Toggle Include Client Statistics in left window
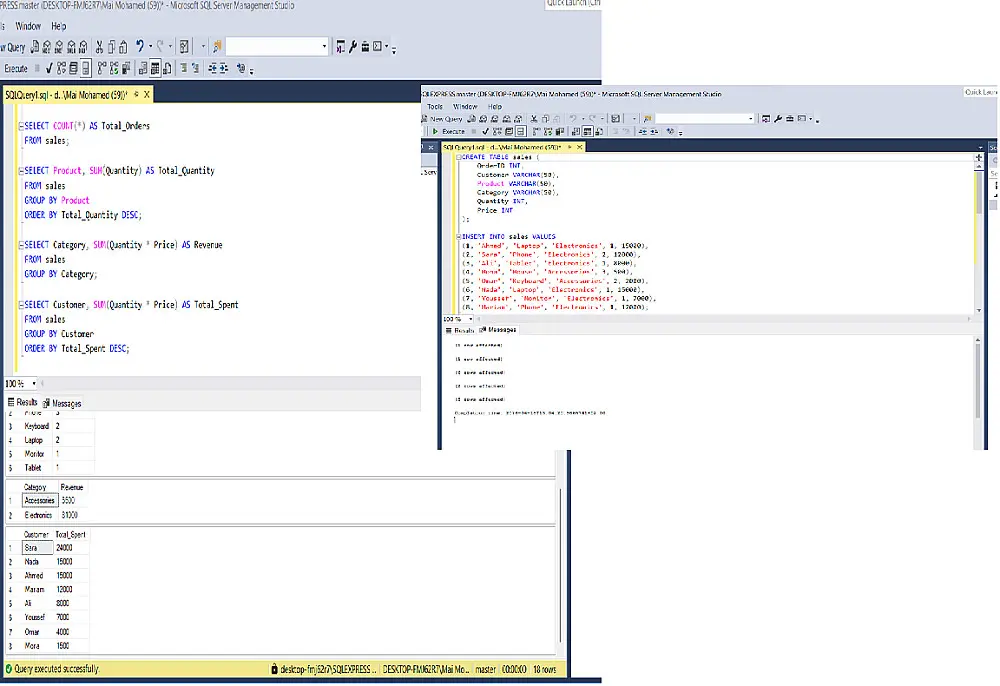1000x686 pixels. [x=126, y=68]
